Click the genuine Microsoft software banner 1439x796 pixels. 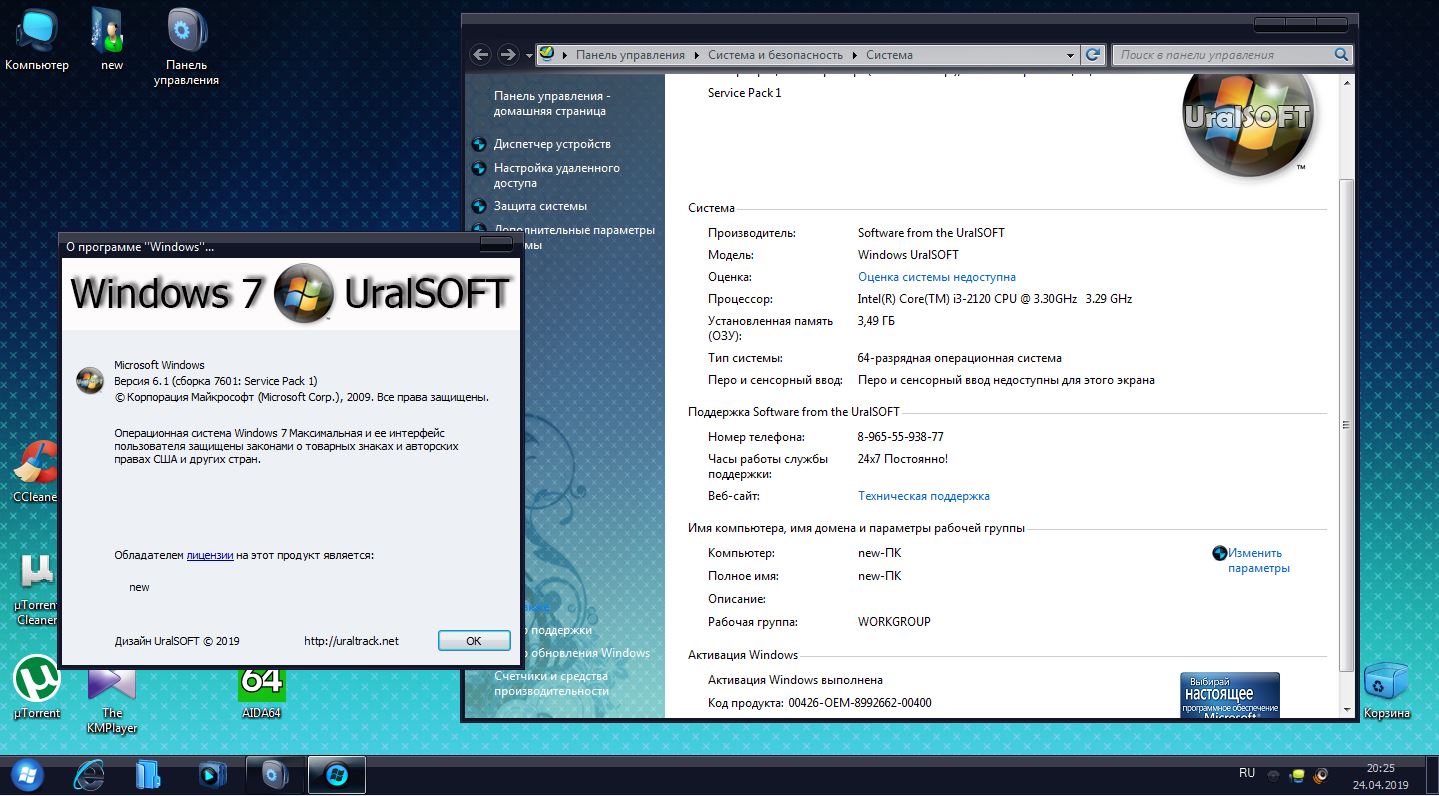click(1230, 695)
